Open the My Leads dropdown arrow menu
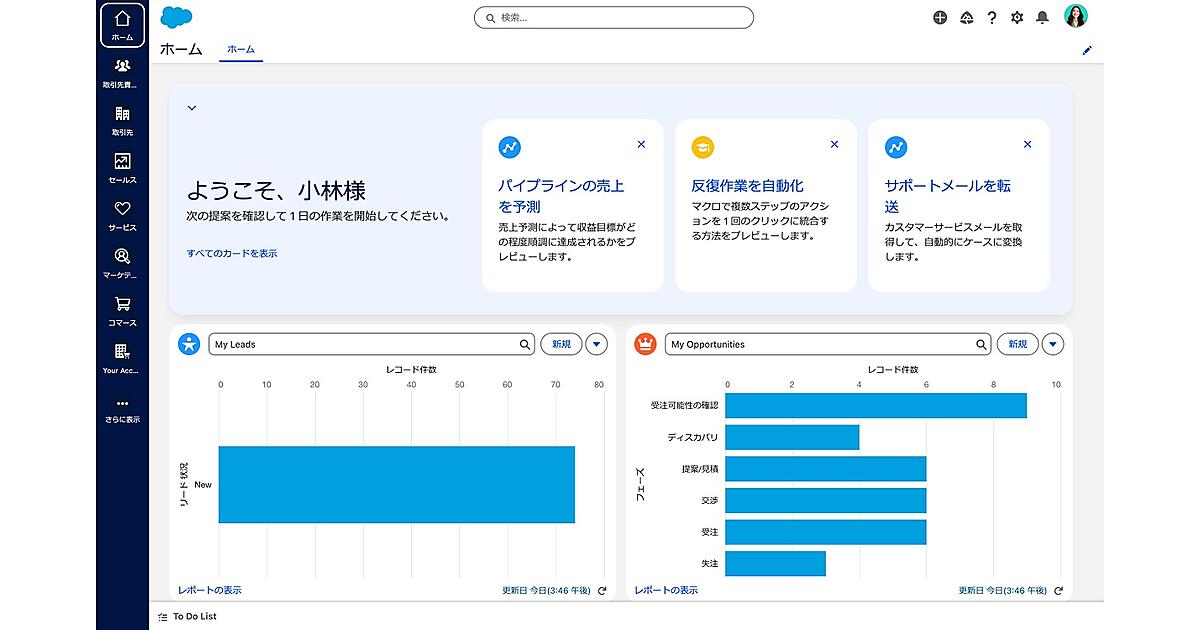The image size is (1200, 630). [x=596, y=345]
